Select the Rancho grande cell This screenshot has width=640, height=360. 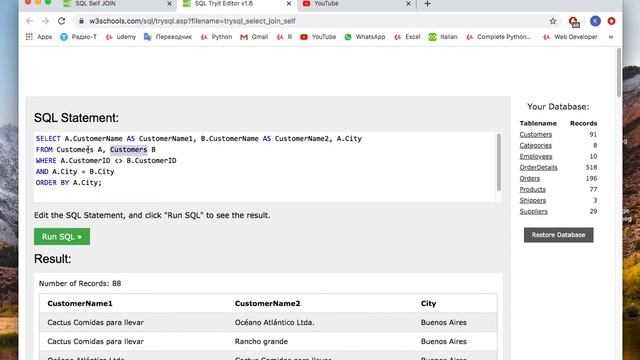(261, 341)
